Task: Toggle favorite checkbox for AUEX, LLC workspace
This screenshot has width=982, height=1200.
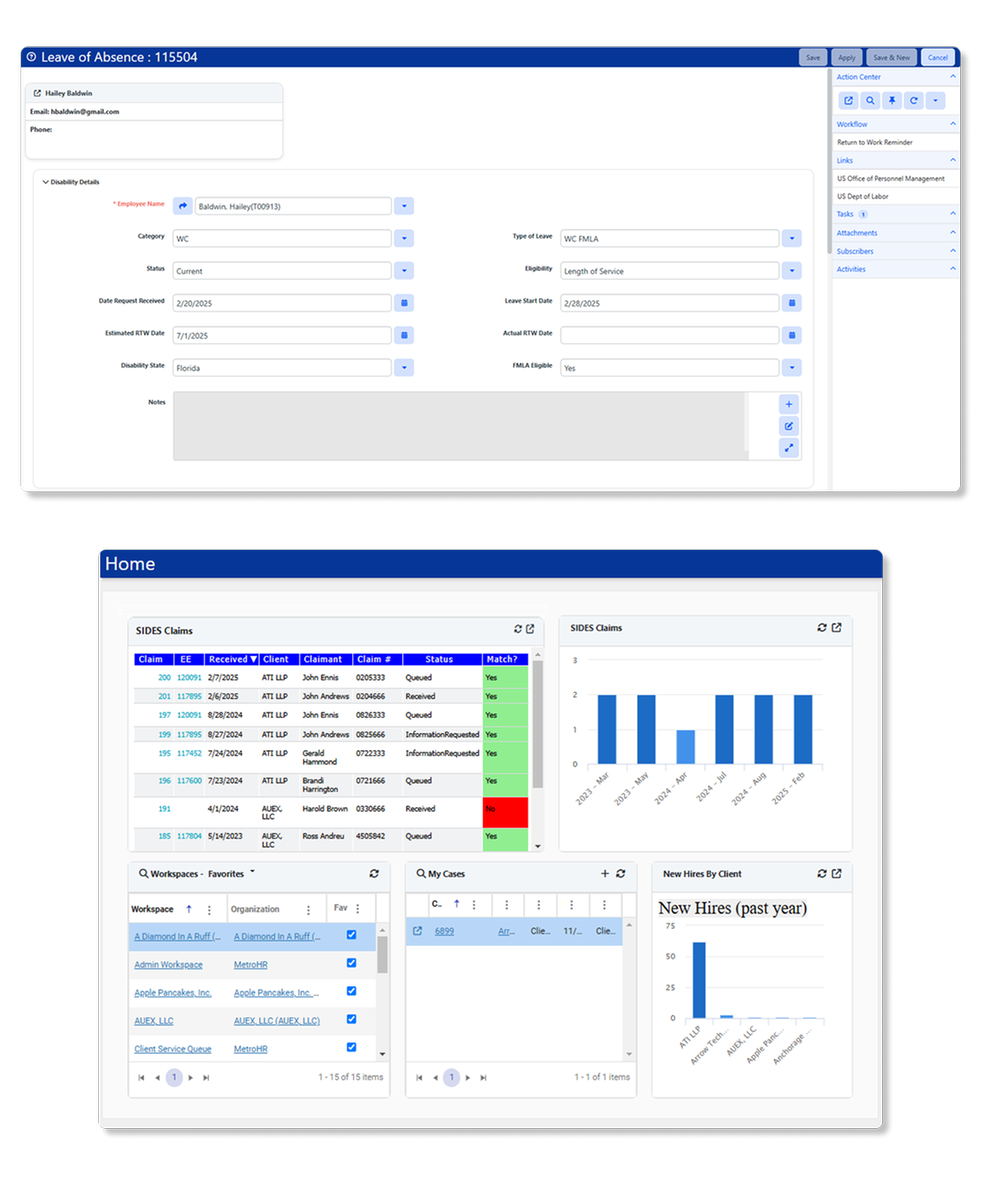Action: click(350, 1019)
